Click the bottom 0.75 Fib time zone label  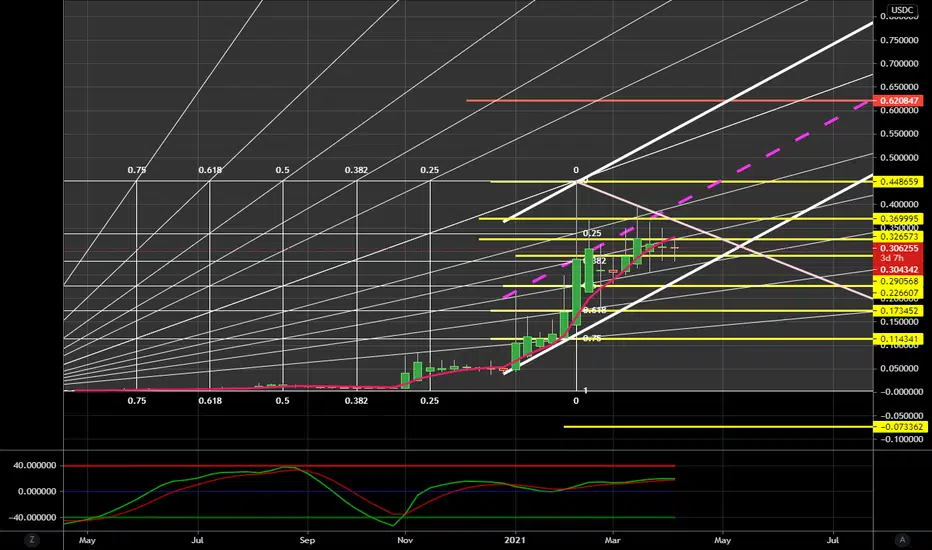click(137, 401)
